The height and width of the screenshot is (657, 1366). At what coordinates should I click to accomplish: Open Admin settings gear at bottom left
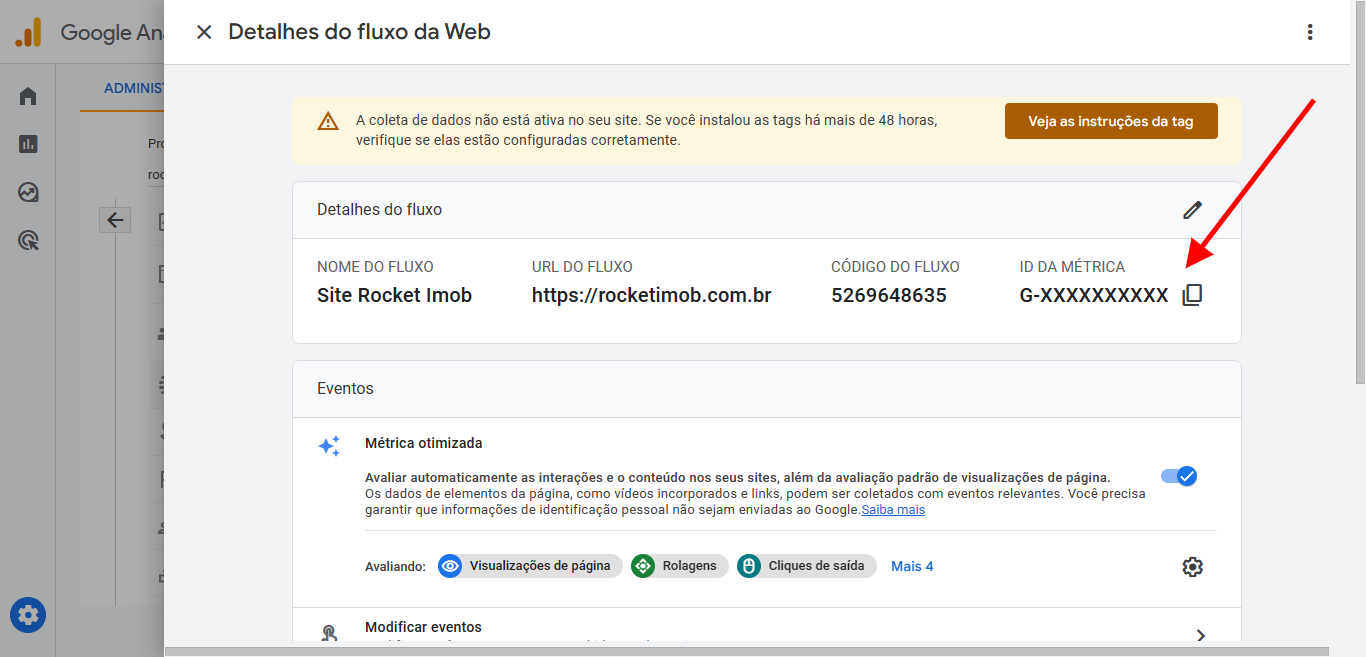tap(28, 614)
